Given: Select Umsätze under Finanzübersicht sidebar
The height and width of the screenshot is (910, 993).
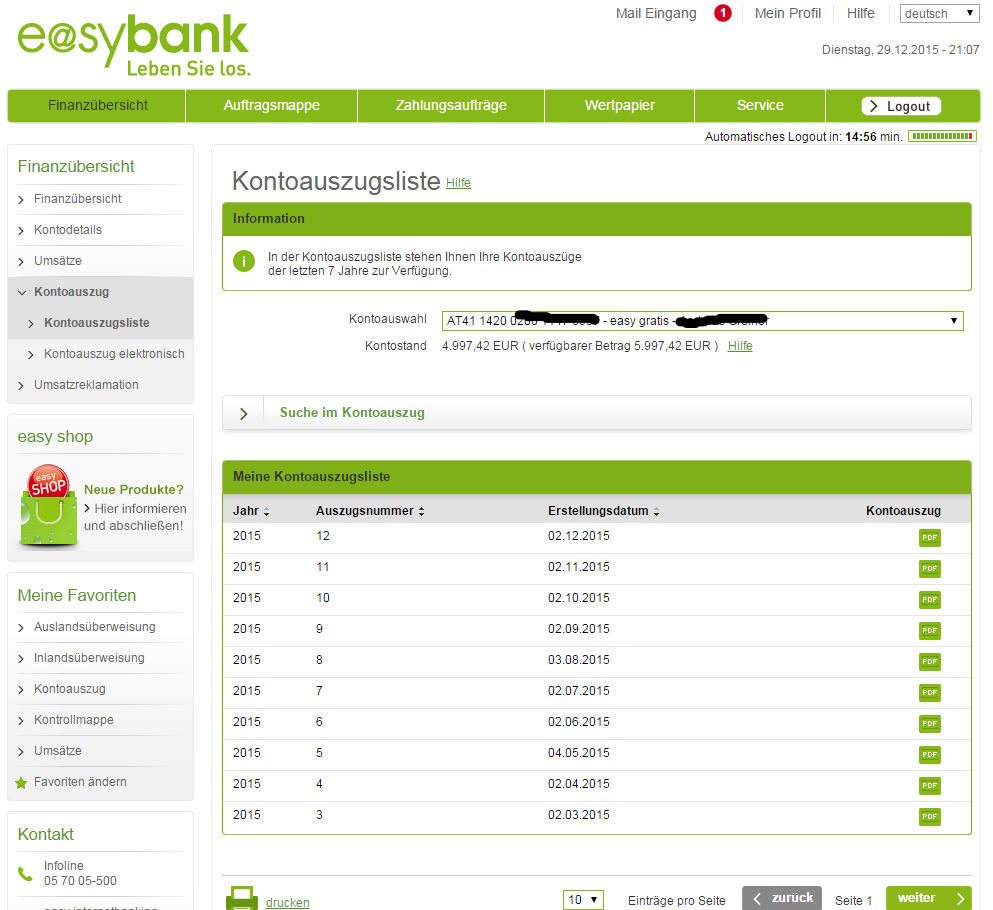Looking at the screenshot, I should 58,261.
